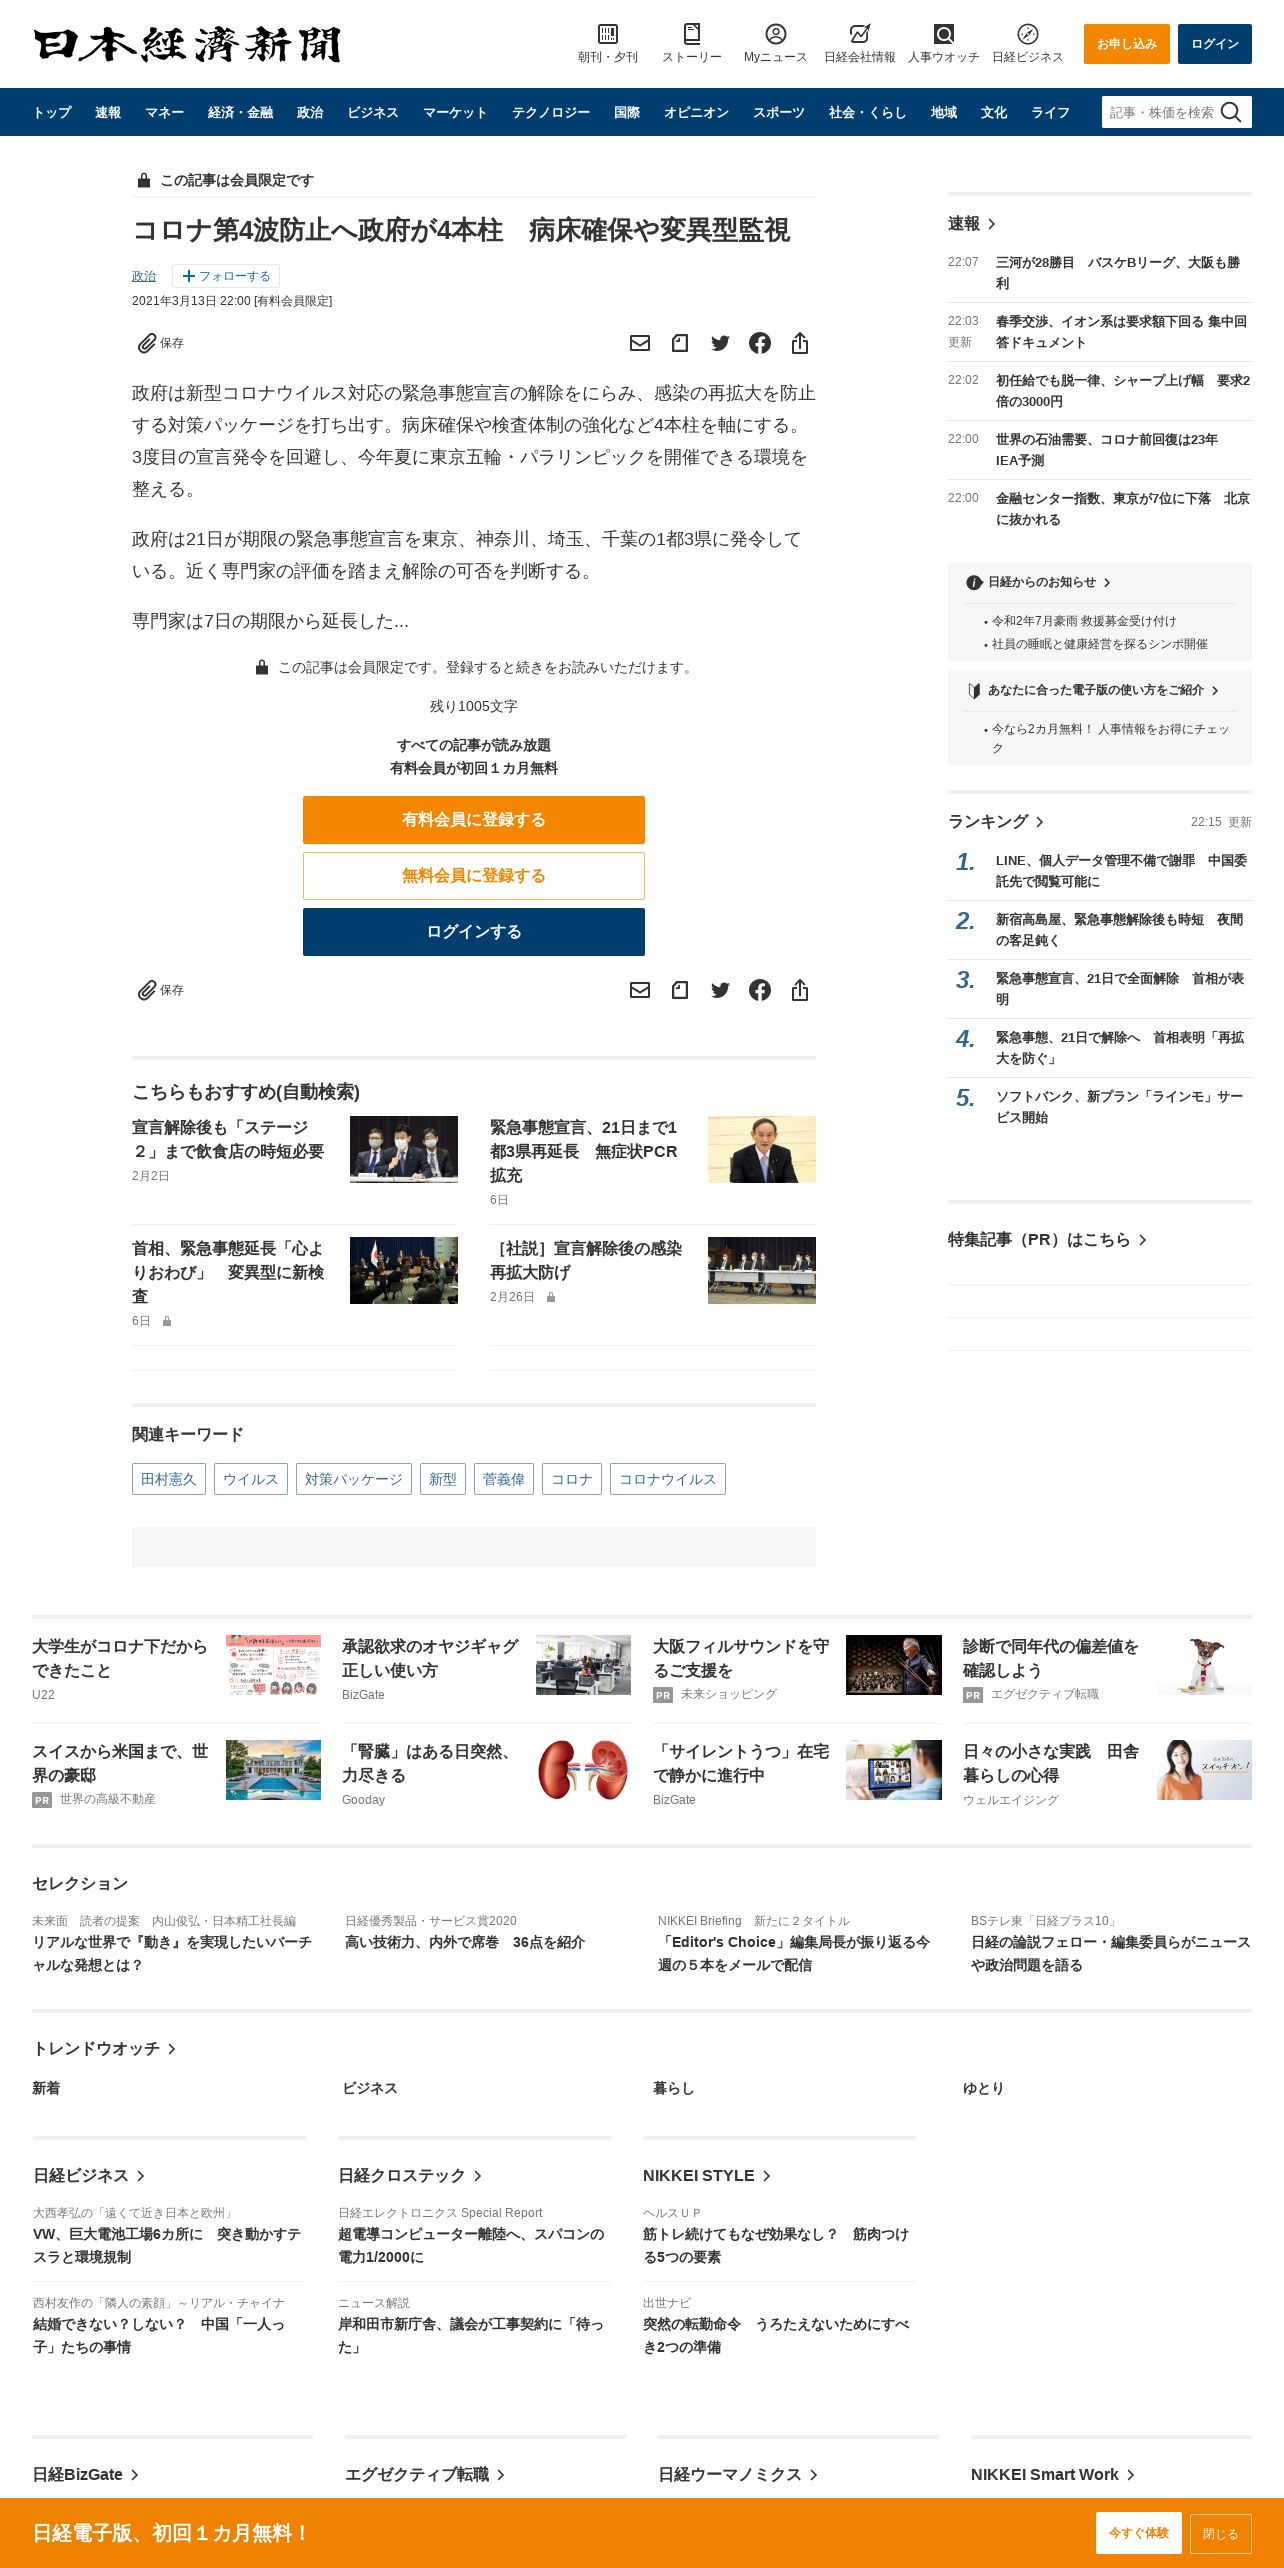
Task: Click 無料会員に登録する button
Action: pos(474,876)
